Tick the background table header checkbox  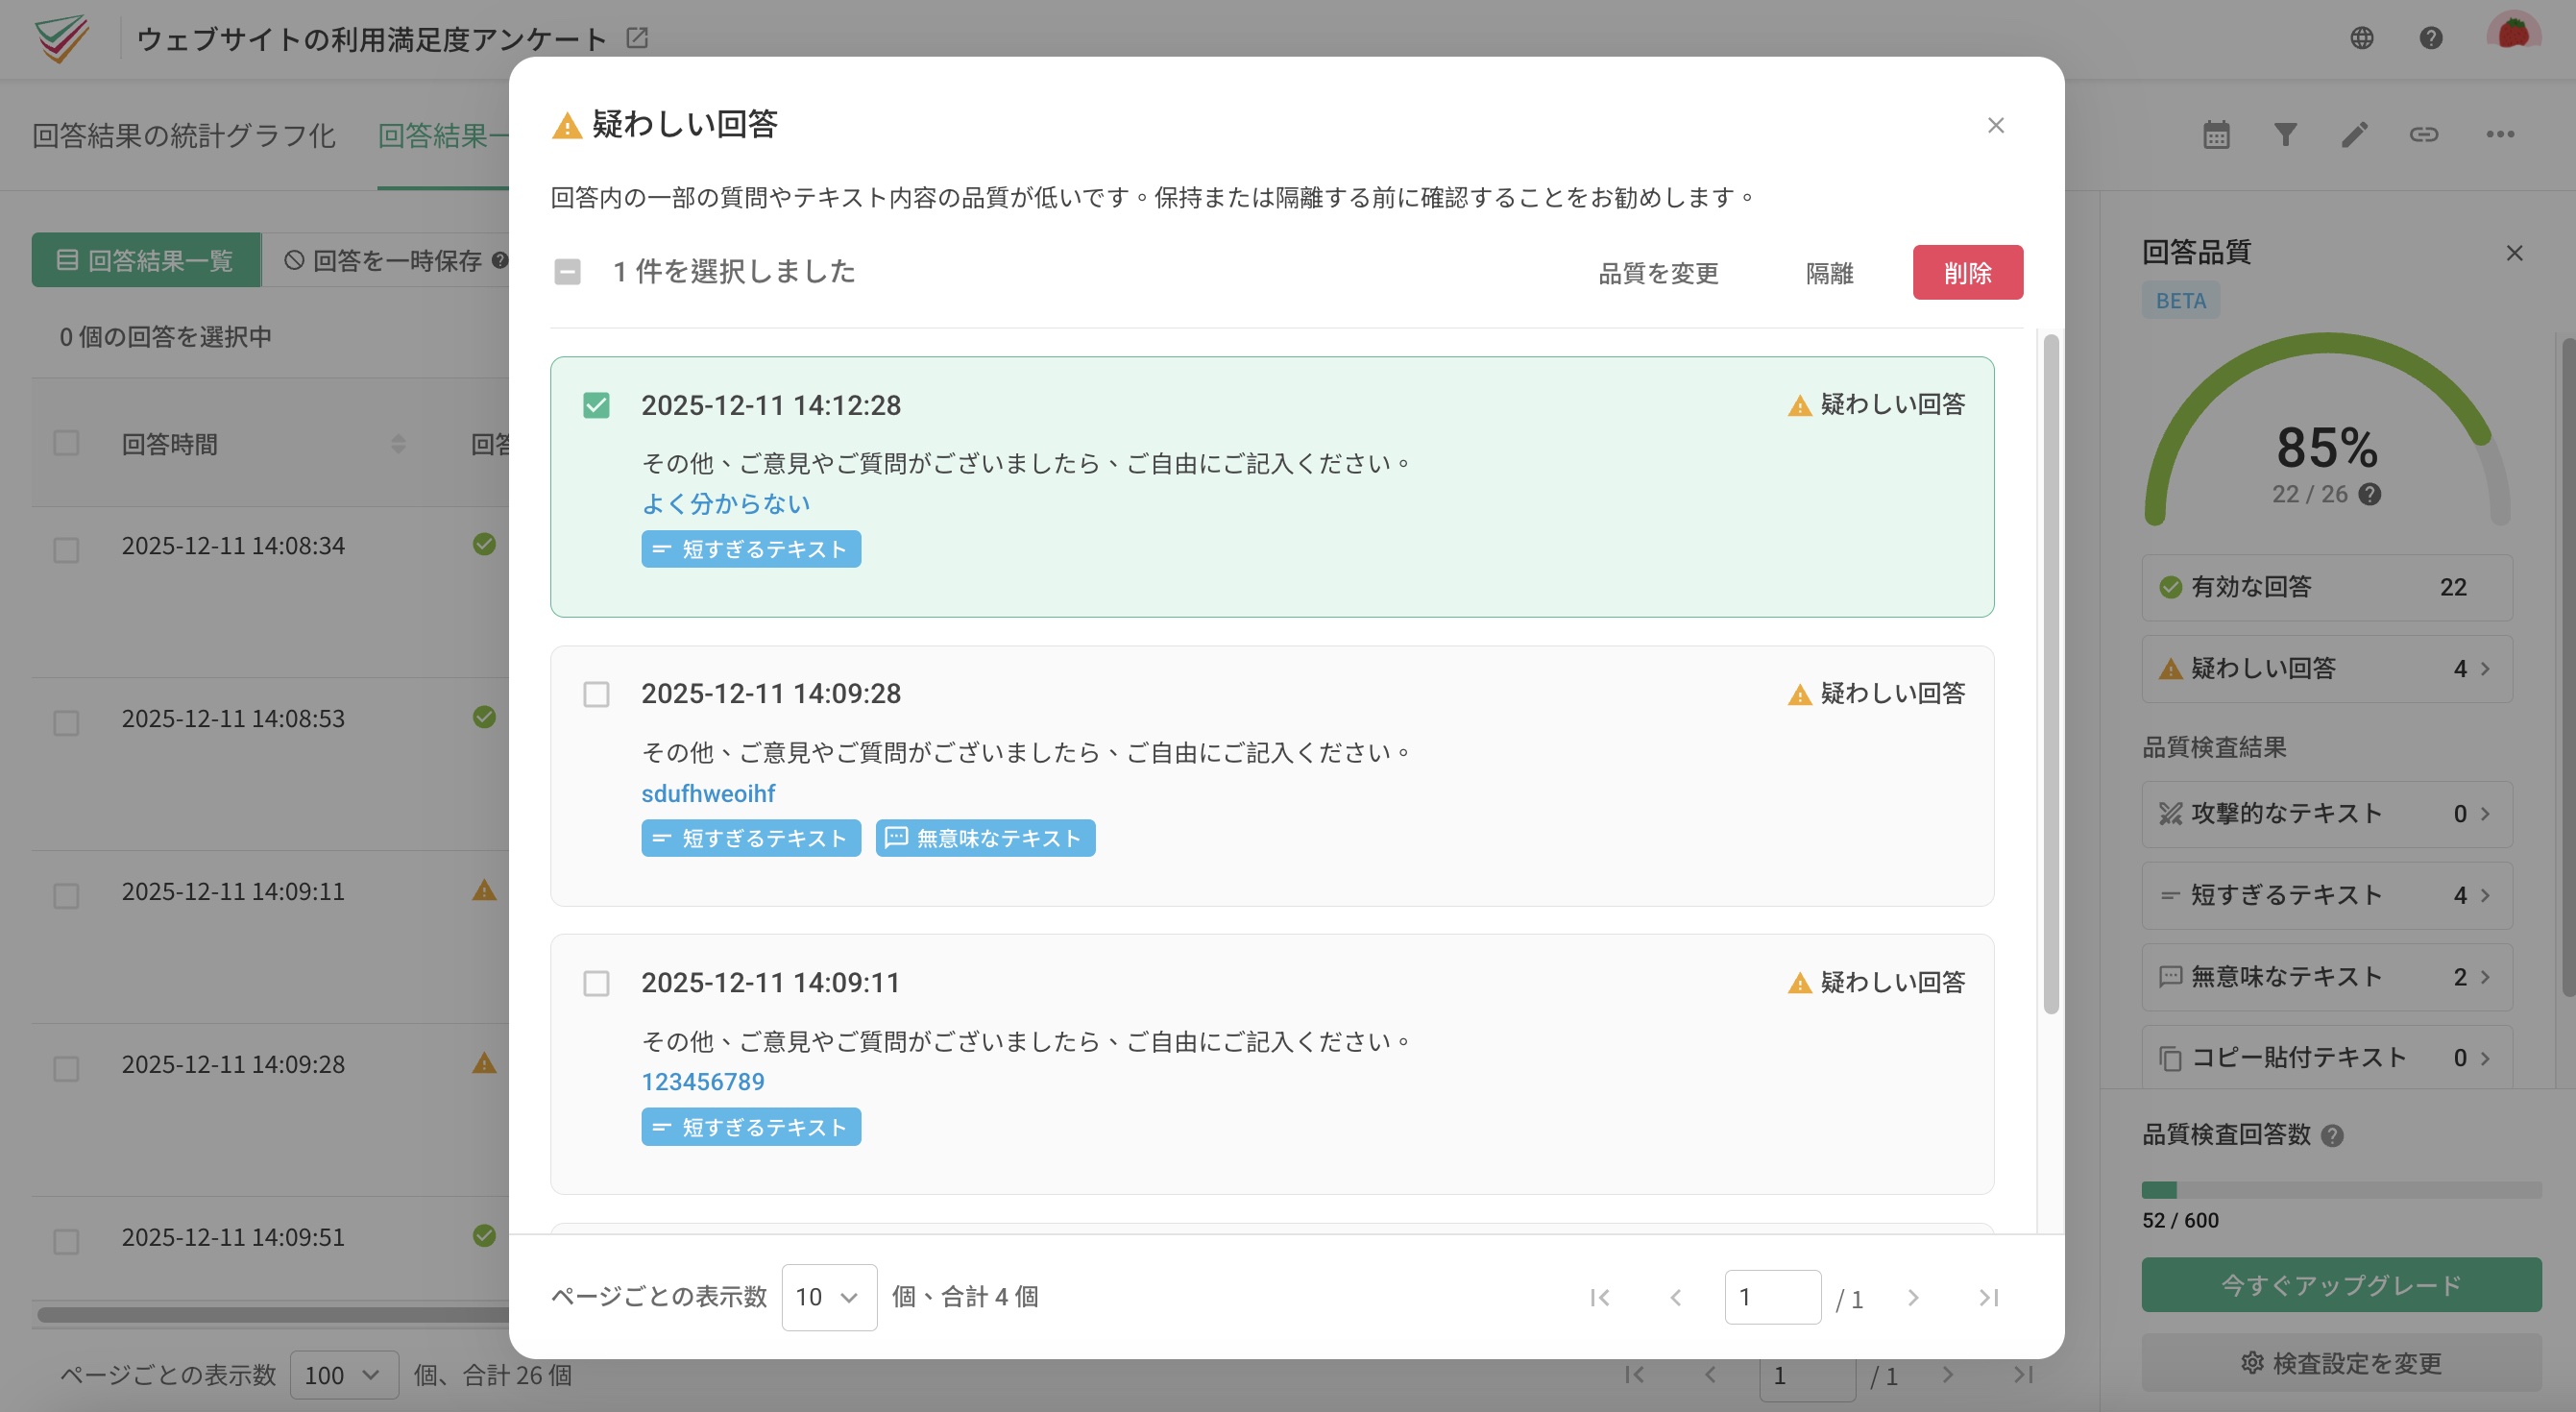click(66, 443)
